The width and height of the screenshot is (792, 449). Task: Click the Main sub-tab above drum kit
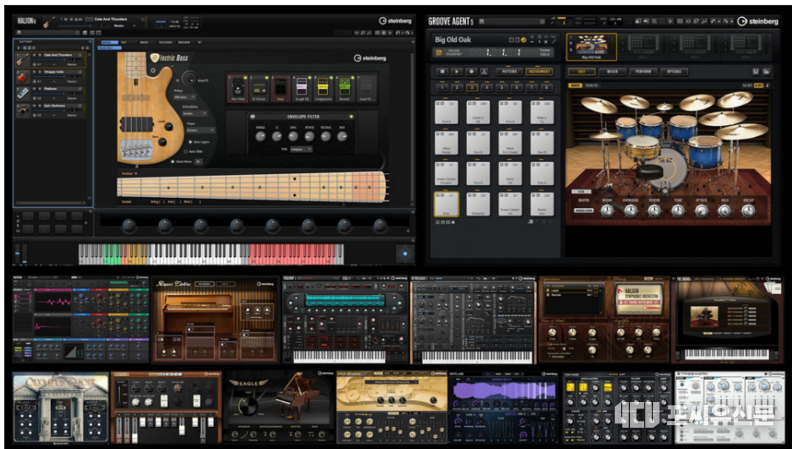coord(575,86)
